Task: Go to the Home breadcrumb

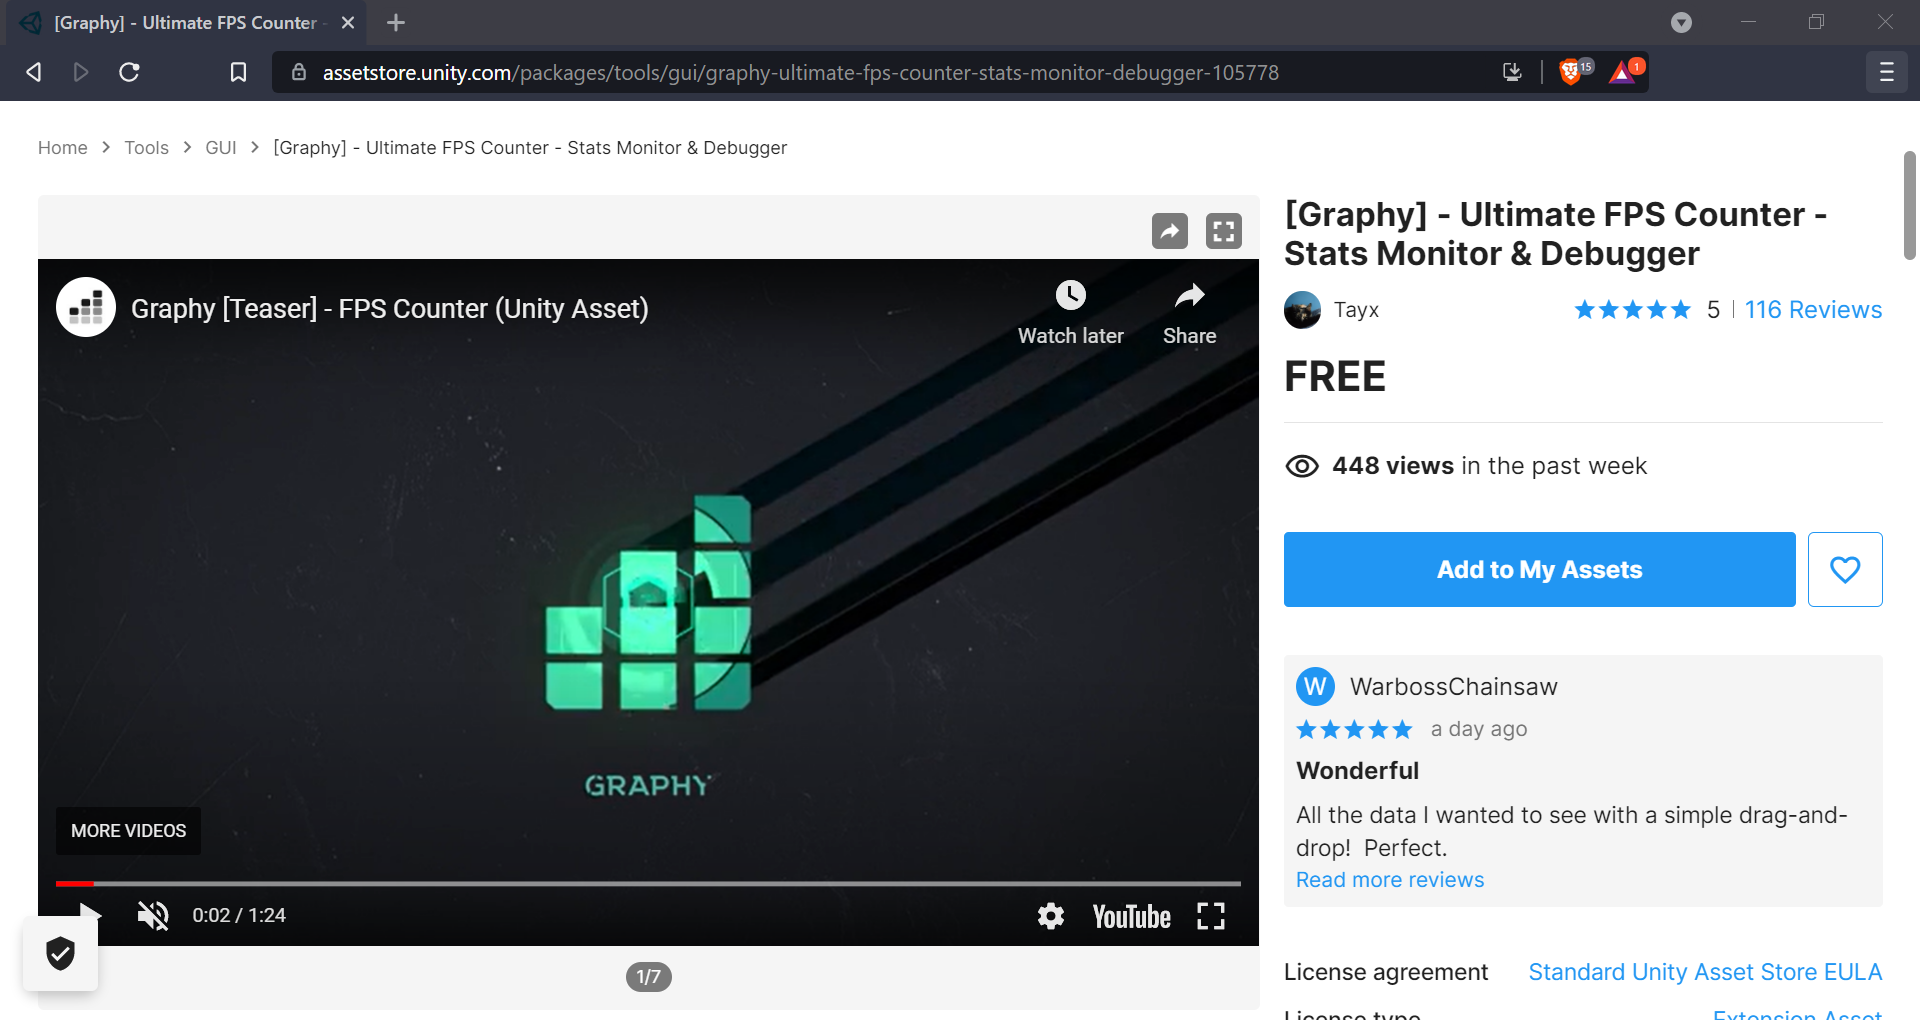Action: pos(63,148)
